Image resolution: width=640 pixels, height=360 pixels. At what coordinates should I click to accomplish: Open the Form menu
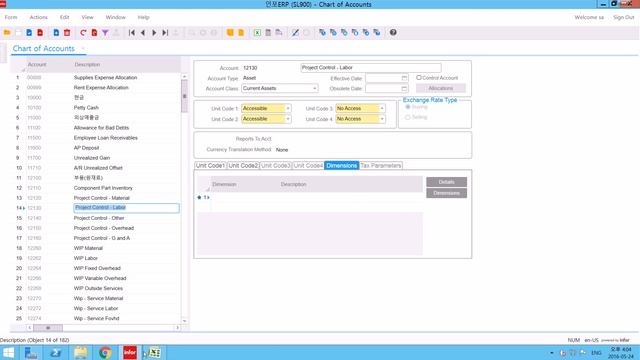click(11, 18)
